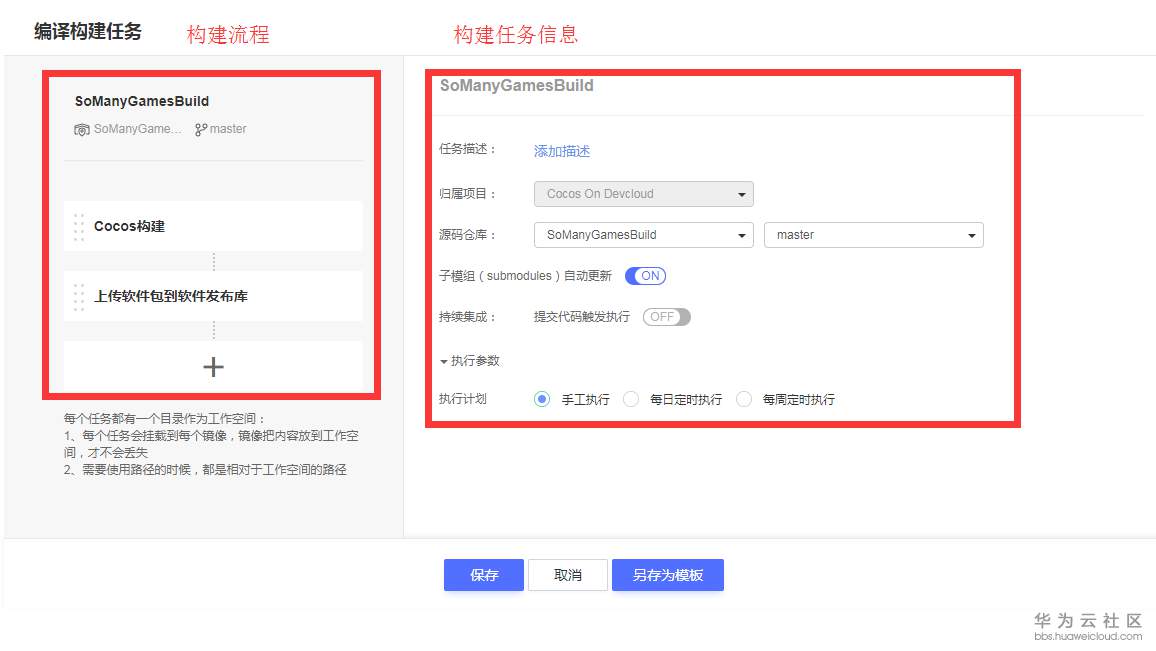Image resolution: width=1156 pixels, height=651 pixels.
Task: Click the repository icon beside SoManyGame...
Action: point(83,129)
